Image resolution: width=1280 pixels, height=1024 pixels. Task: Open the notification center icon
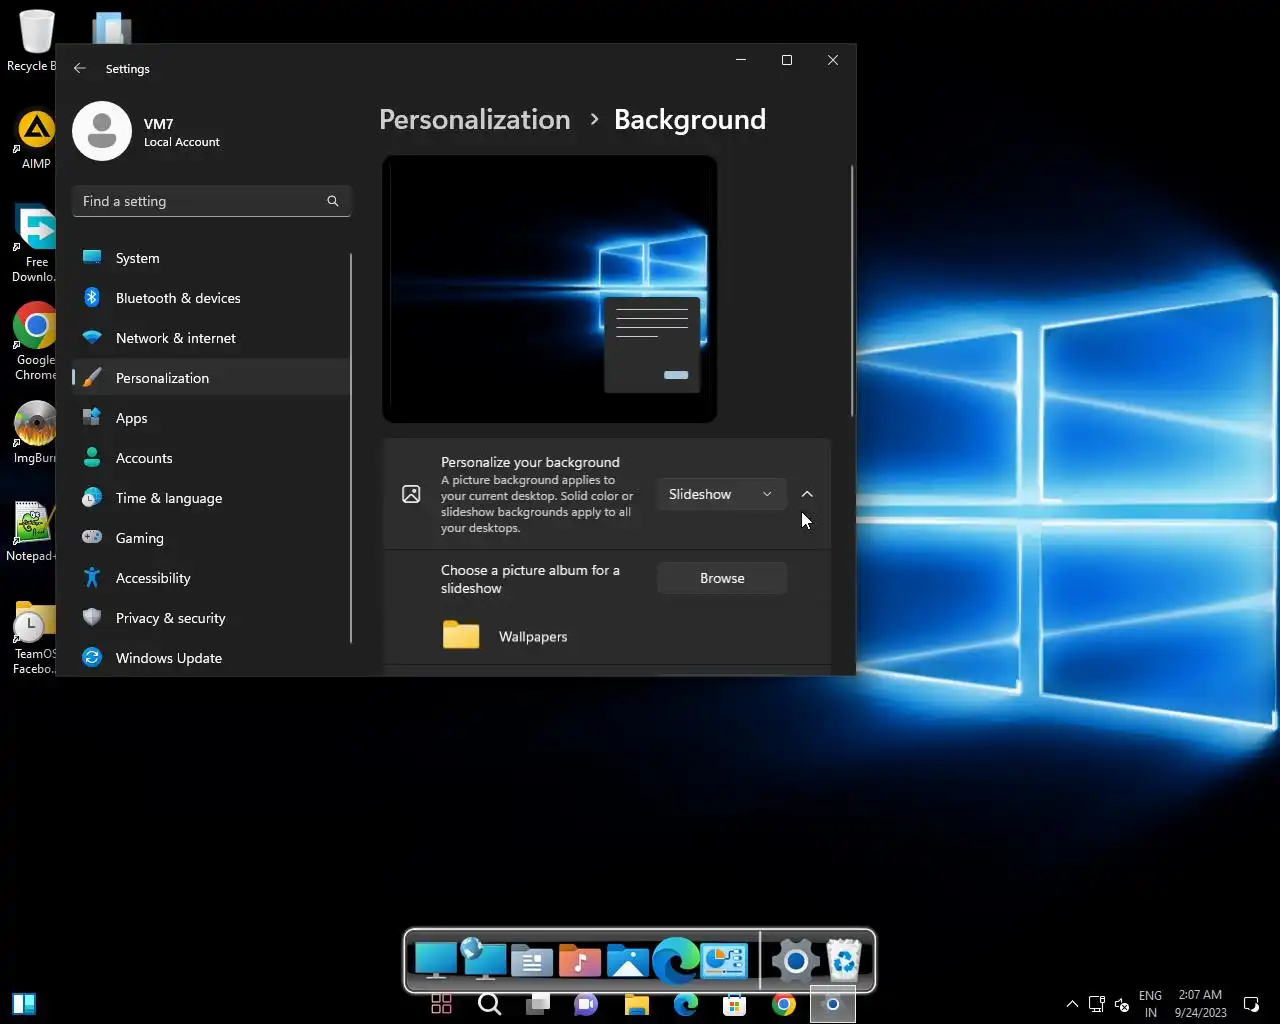(x=1250, y=1004)
